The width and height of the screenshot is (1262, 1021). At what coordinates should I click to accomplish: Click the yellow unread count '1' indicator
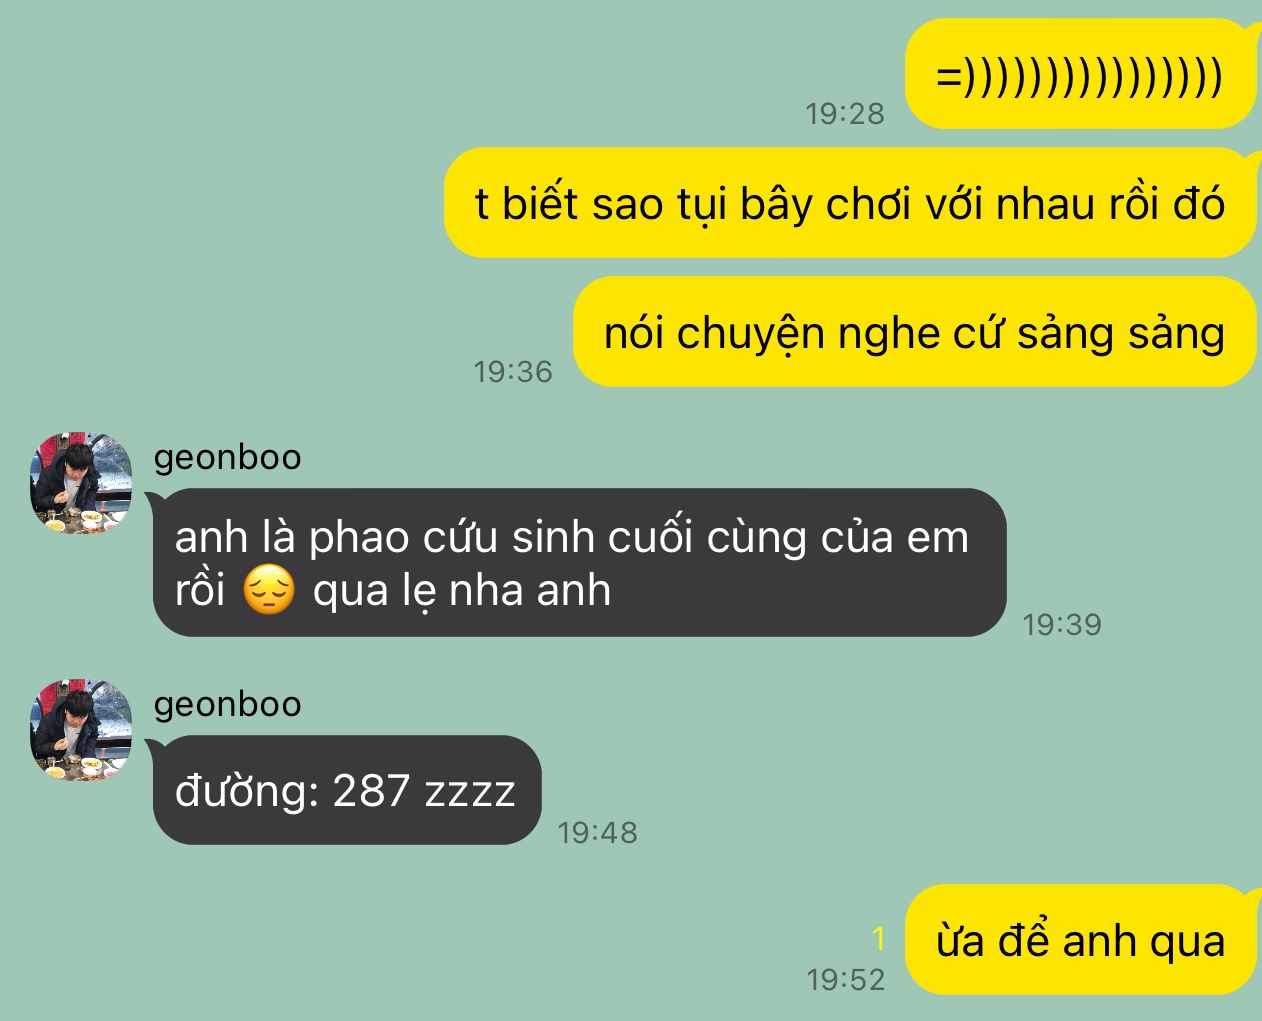[879, 939]
